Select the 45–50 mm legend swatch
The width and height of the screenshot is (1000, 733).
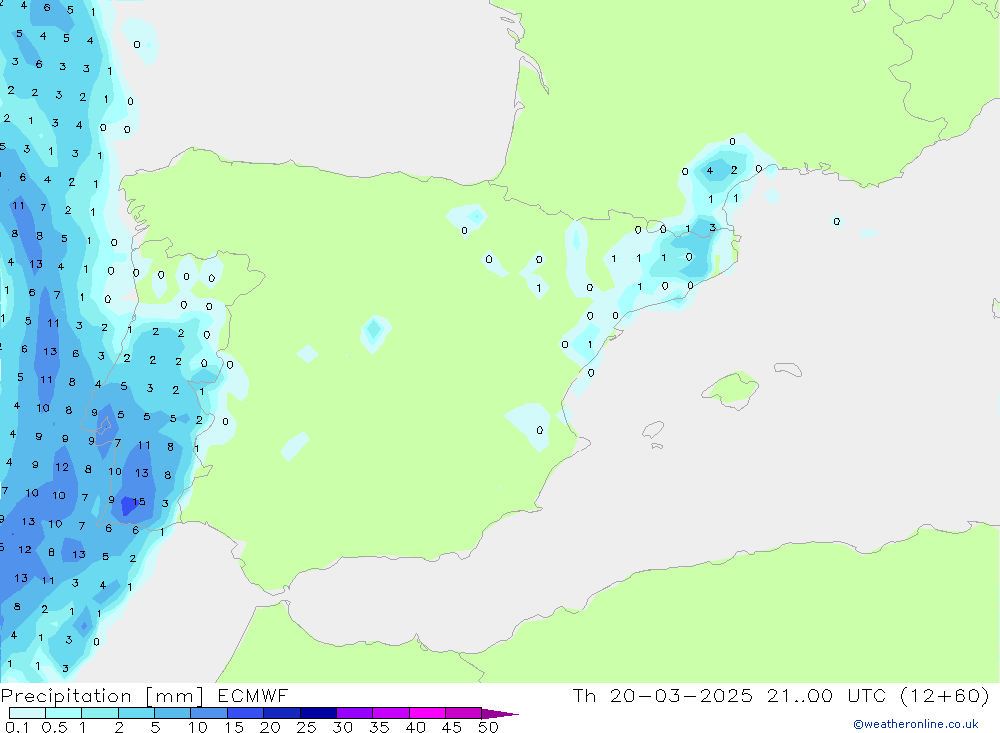pyautogui.click(x=464, y=713)
